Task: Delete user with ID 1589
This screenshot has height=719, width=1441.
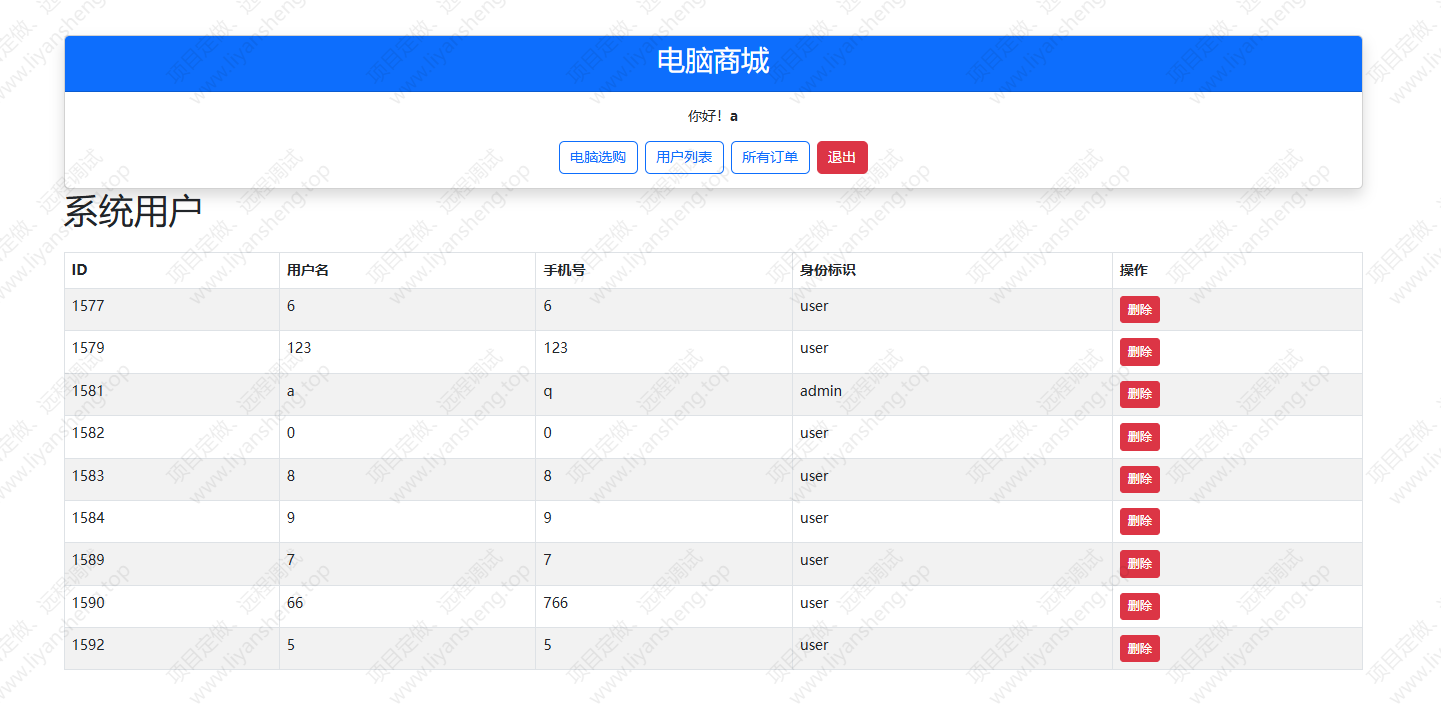Action: click(x=1139, y=564)
